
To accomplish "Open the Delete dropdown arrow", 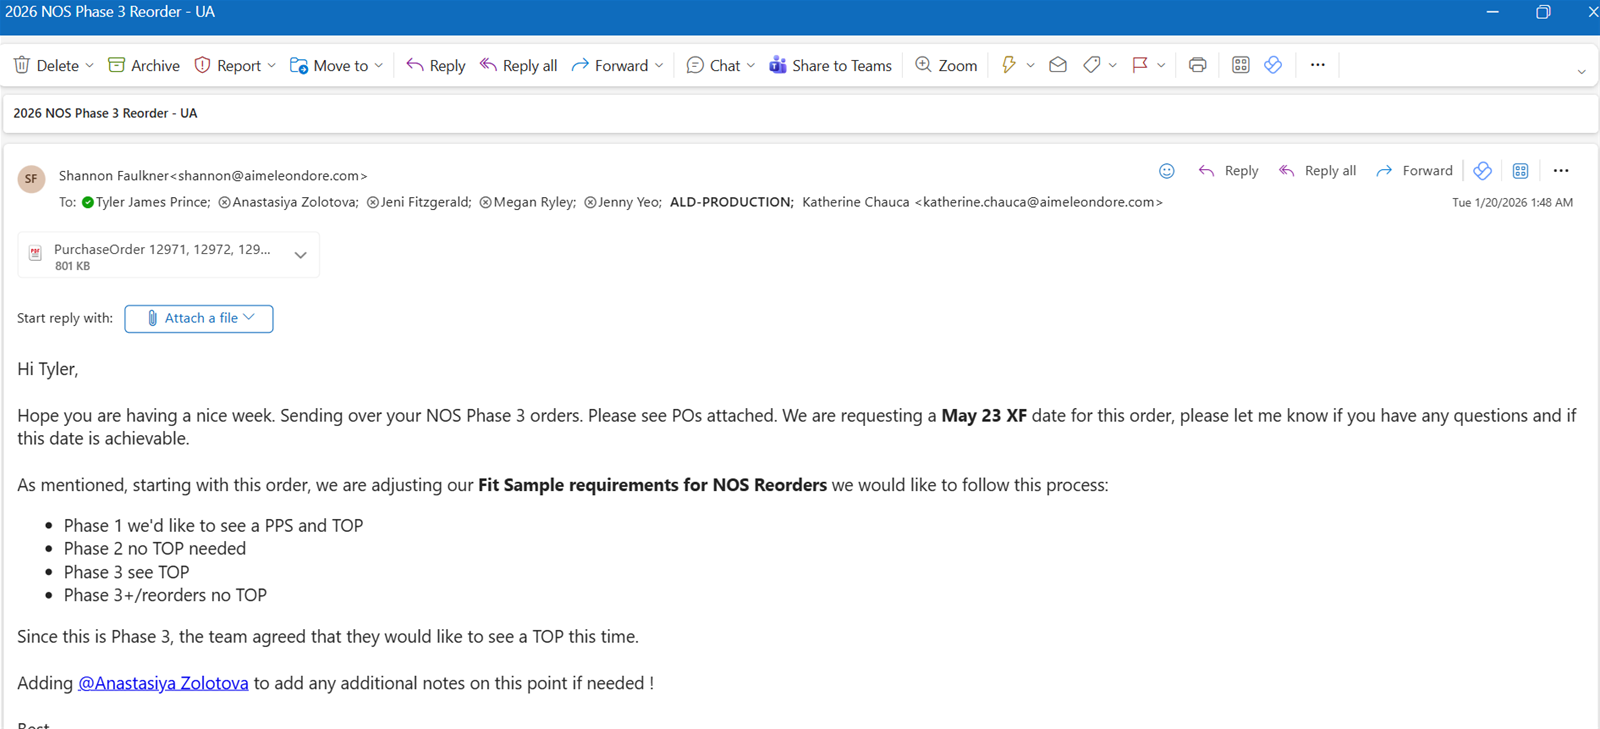I will 90,66.
